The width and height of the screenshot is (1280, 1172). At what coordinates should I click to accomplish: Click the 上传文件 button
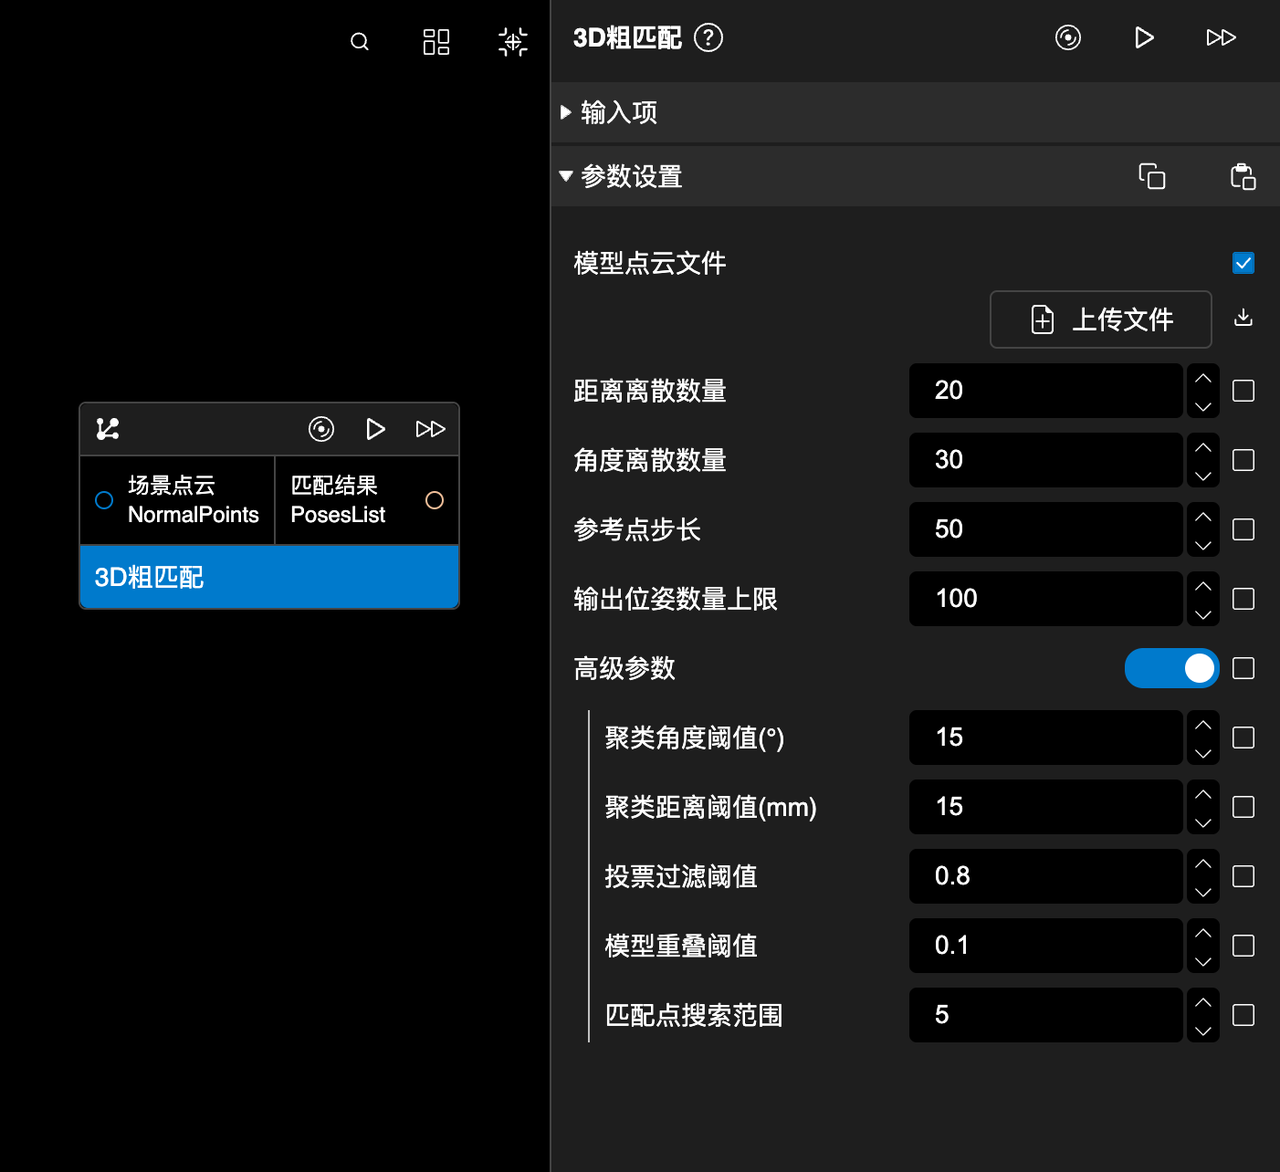coord(1100,320)
